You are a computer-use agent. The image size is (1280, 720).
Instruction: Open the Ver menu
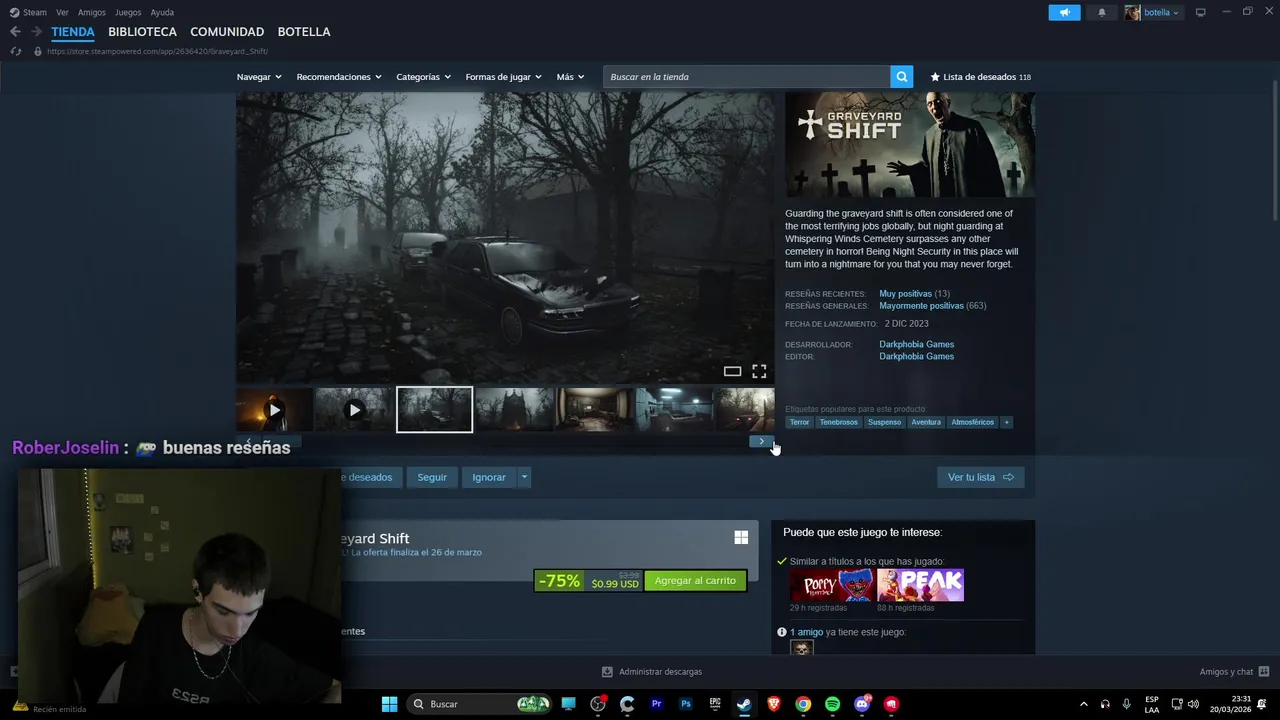[62, 12]
